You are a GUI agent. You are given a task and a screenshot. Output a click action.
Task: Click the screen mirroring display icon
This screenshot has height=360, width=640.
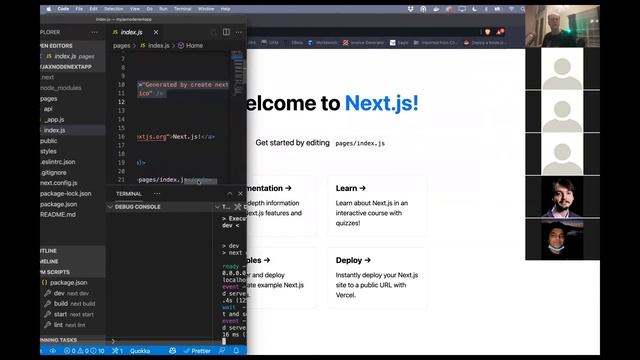click(x=462, y=9)
